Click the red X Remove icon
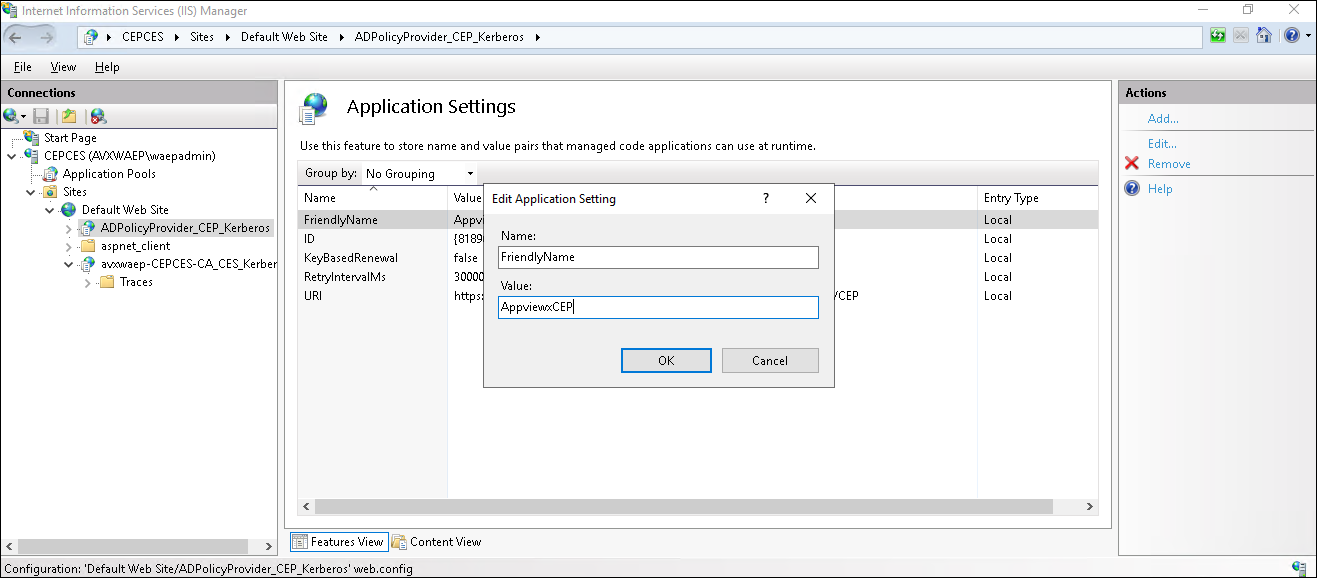This screenshot has height=578, width=1317. 1132,164
